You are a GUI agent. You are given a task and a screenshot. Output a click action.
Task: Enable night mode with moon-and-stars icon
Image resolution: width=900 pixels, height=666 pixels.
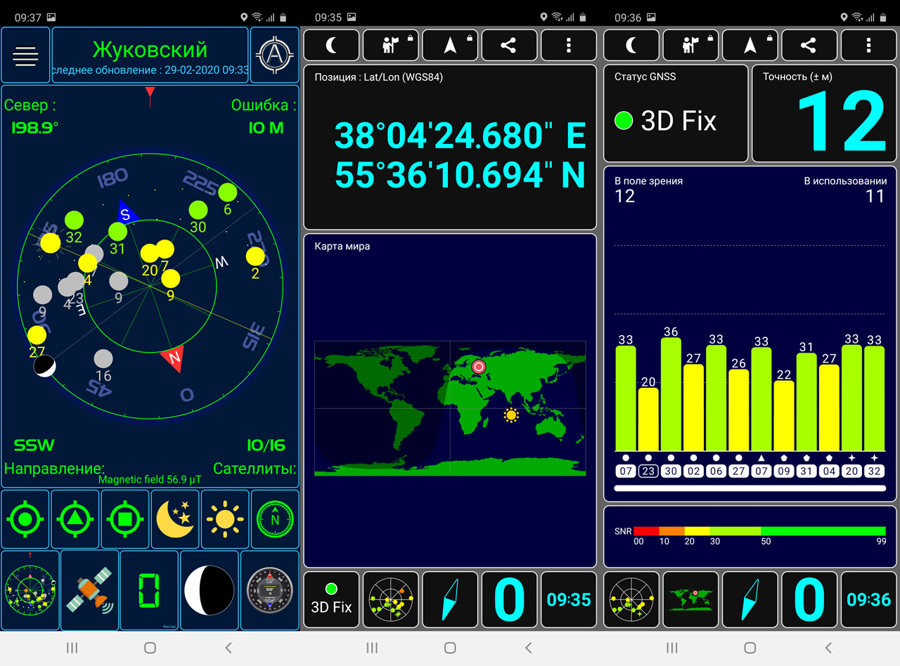pyautogui.click(x=175, y=520)
